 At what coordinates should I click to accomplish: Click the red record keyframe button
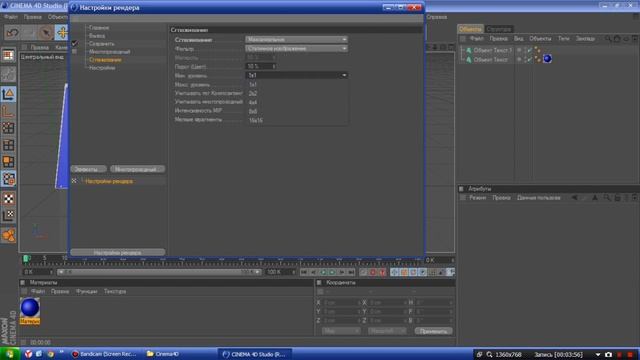click(372, 272)
